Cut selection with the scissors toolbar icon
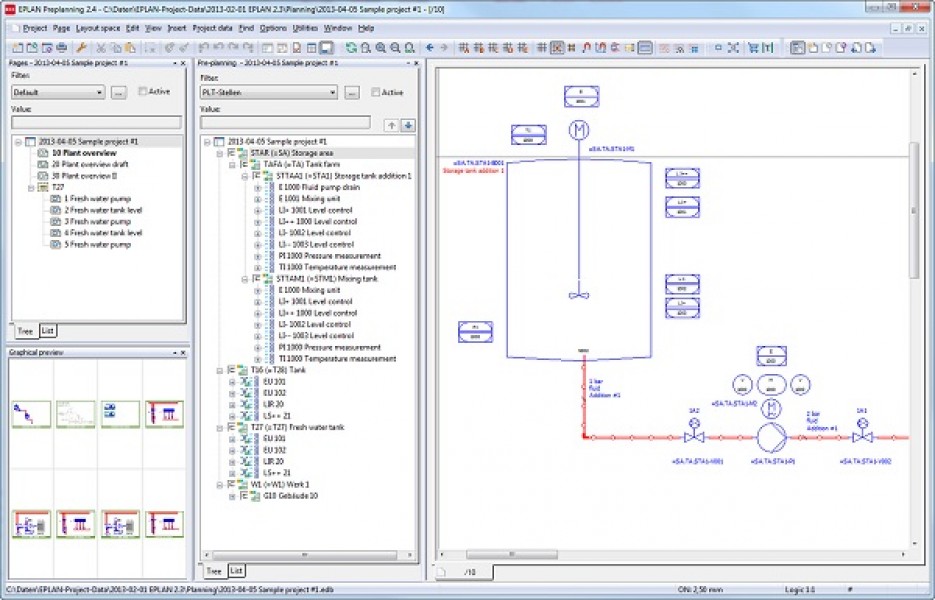Screen dimensions: 935x600 point(100,47)
